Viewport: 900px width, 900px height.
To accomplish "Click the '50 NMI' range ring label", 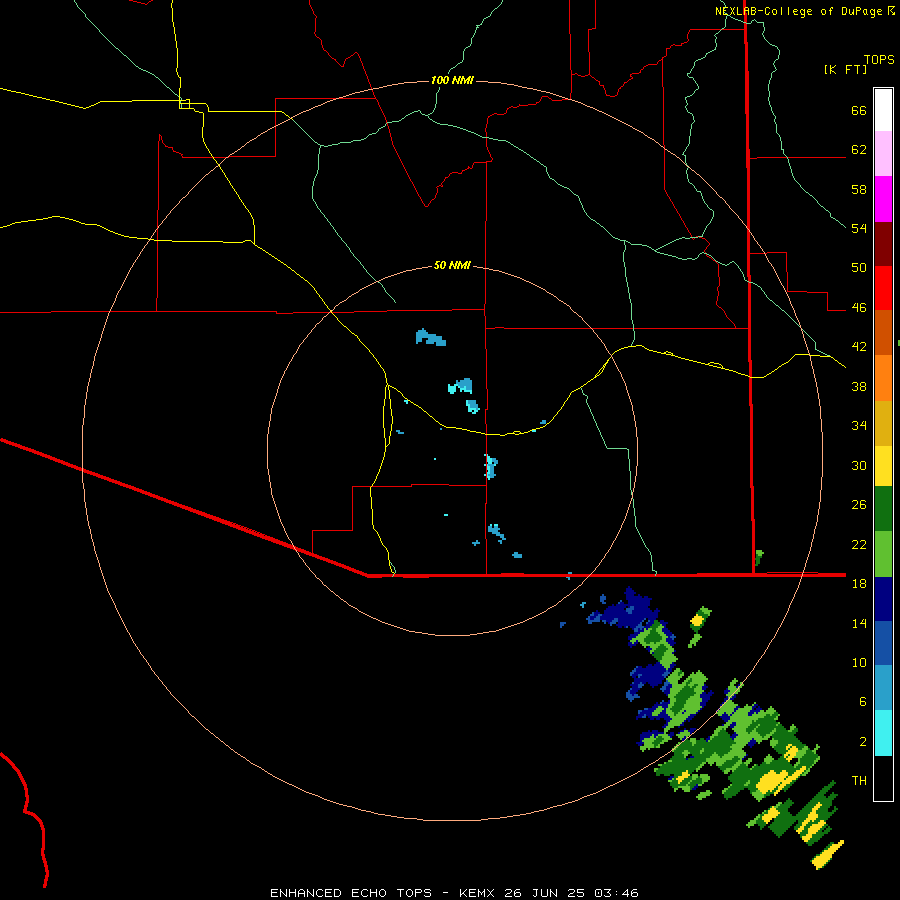I will pyautogui.click(x=452, y=265).
